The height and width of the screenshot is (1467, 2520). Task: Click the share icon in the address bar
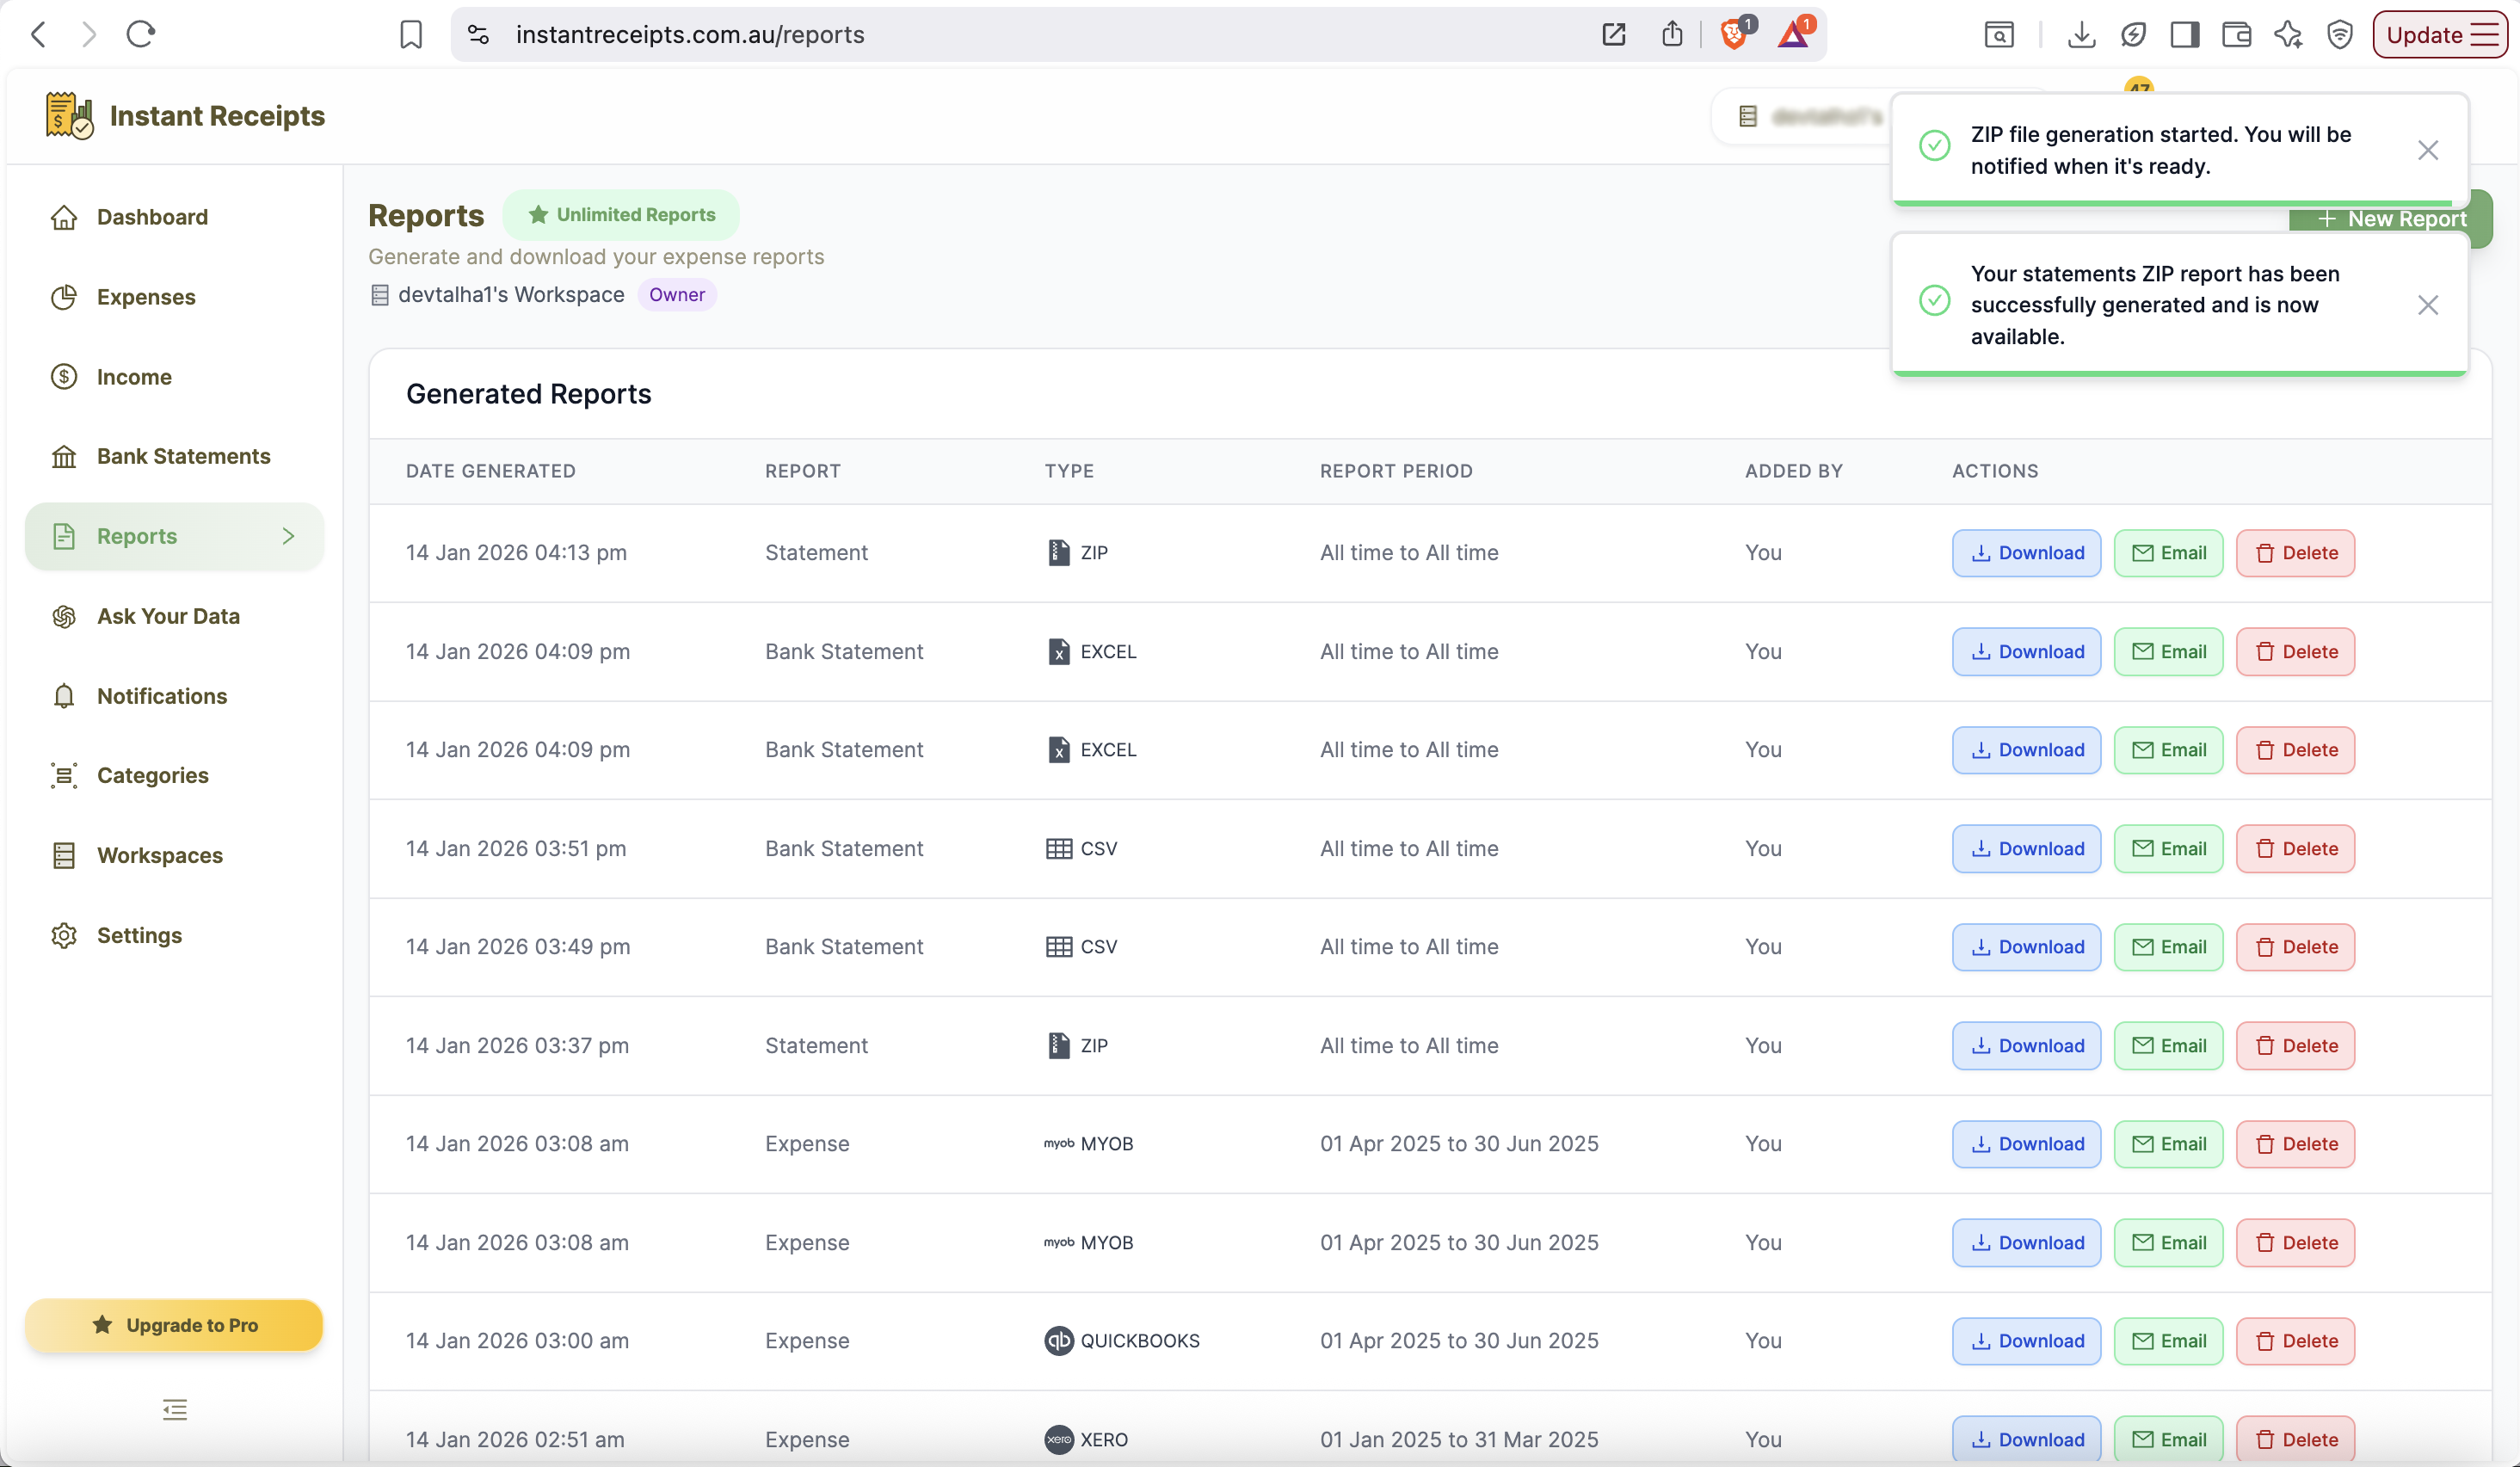pyautogui.click(x=1672, y=35)
